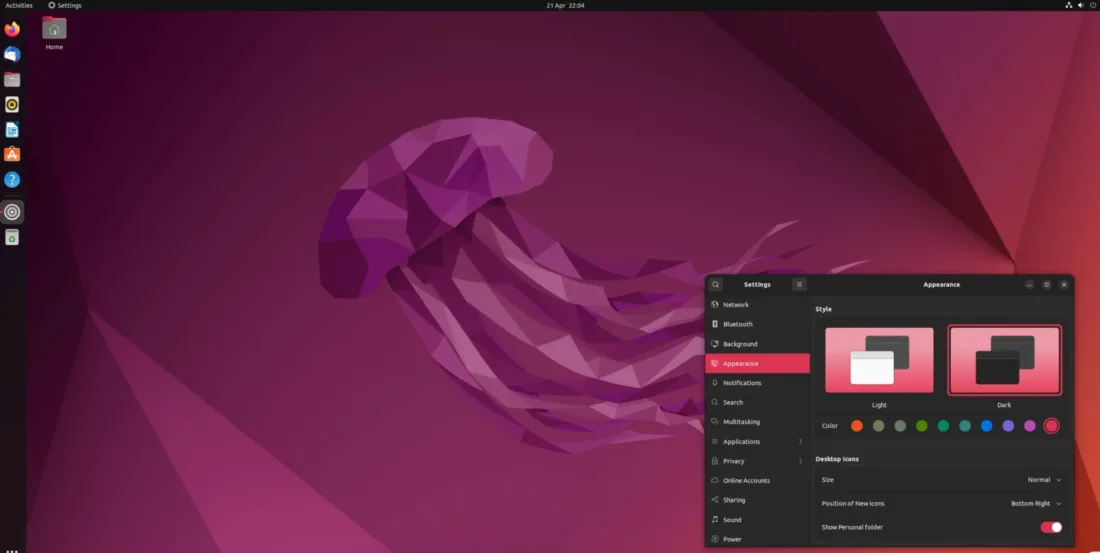Open Position of New Icons dropdown

coord(1036,504)
